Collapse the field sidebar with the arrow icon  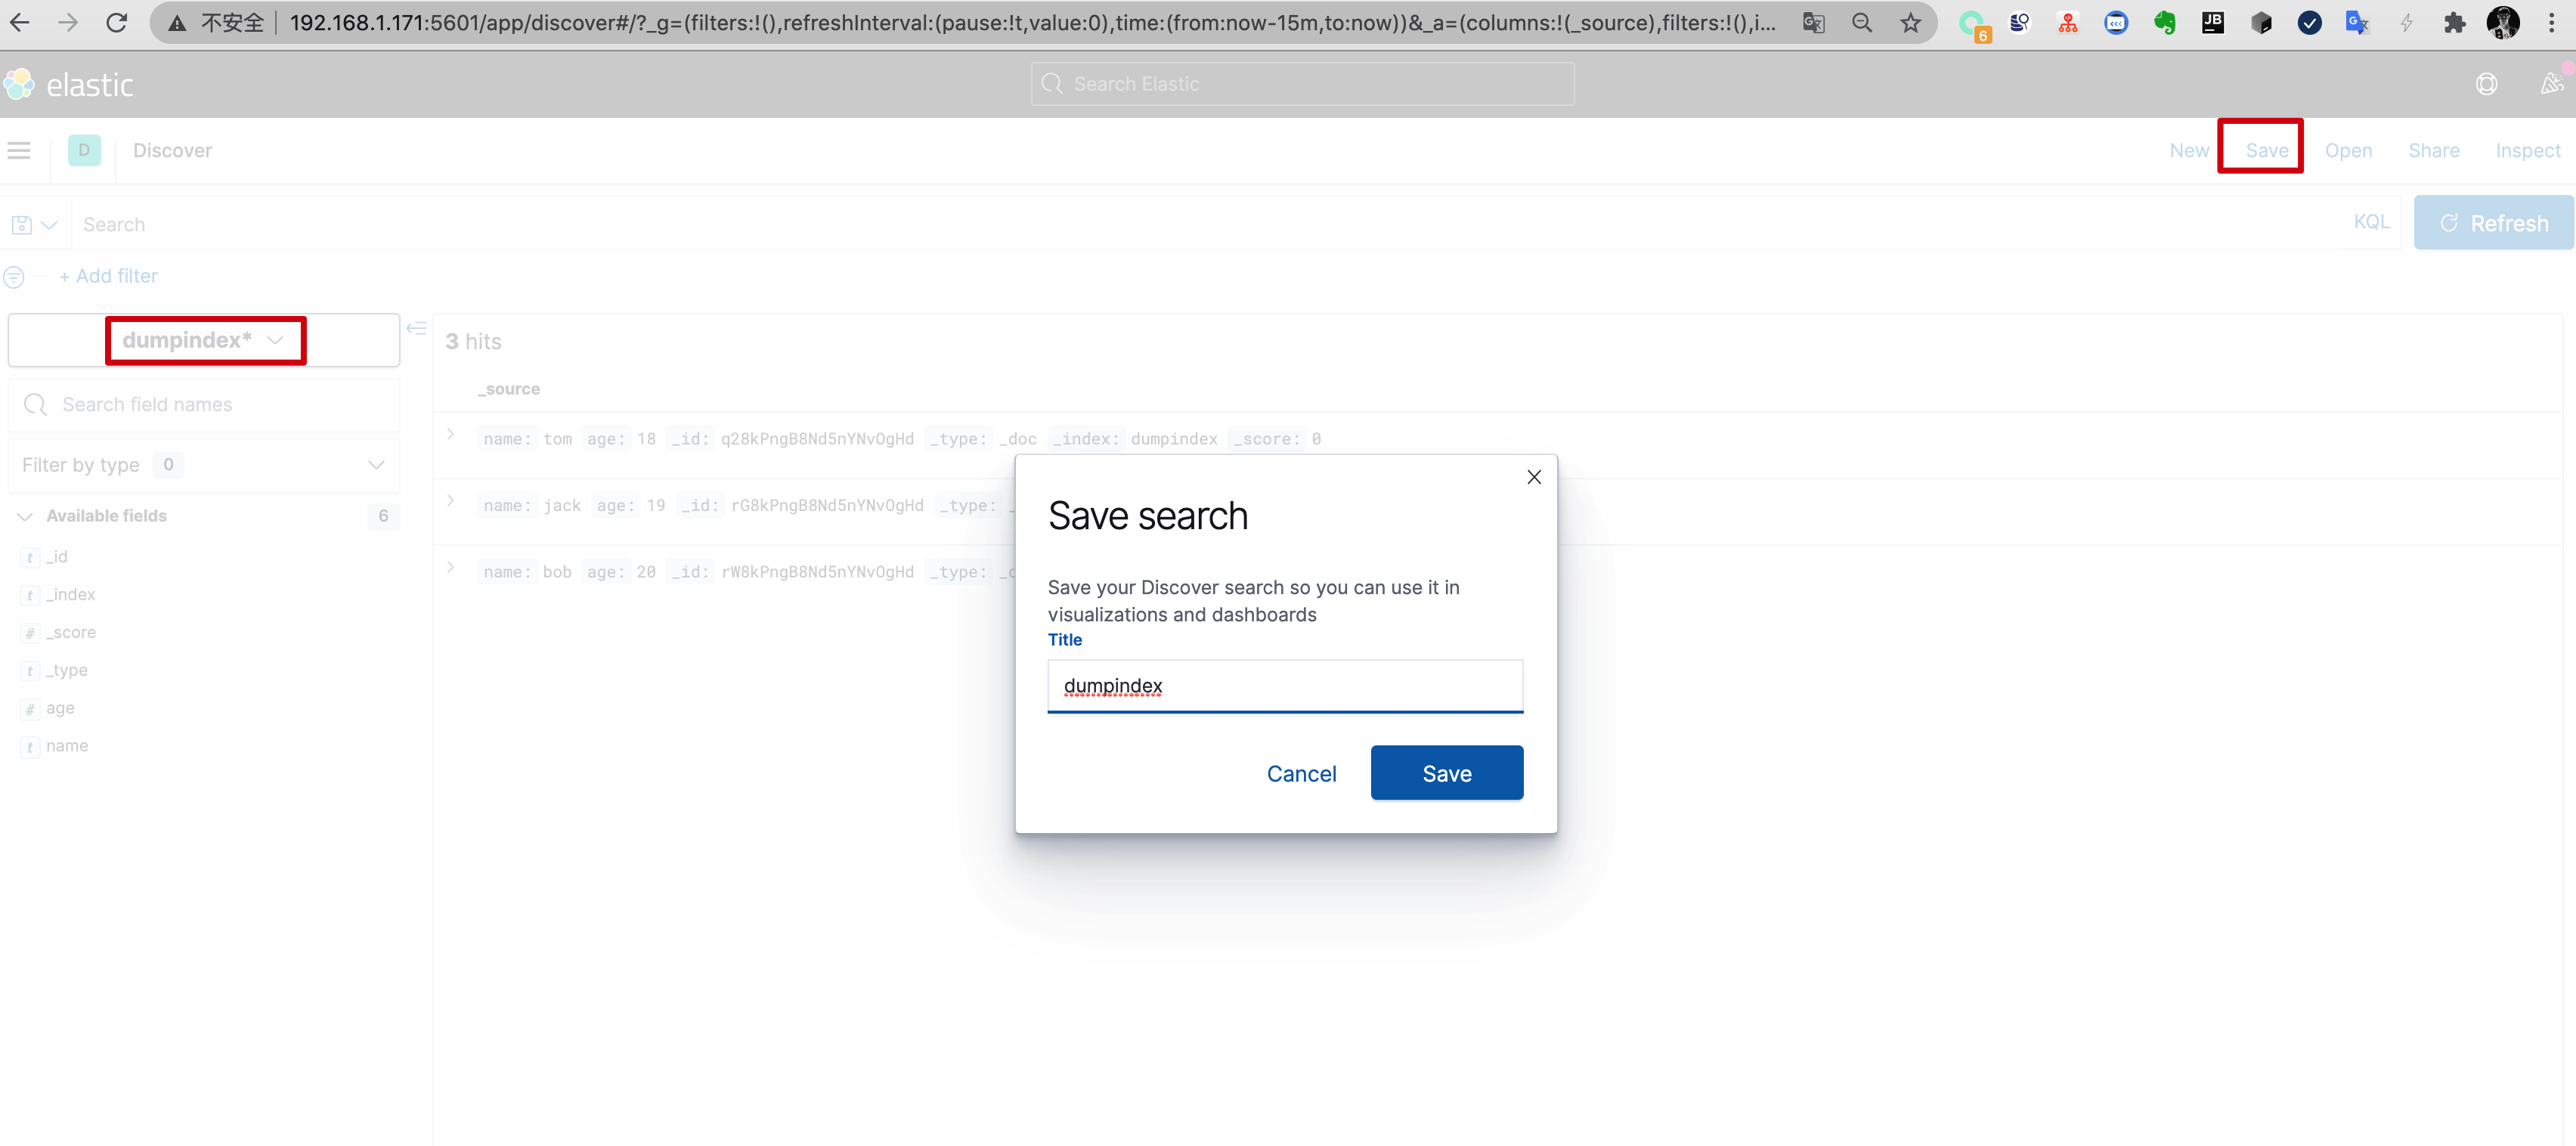[417, 329]
